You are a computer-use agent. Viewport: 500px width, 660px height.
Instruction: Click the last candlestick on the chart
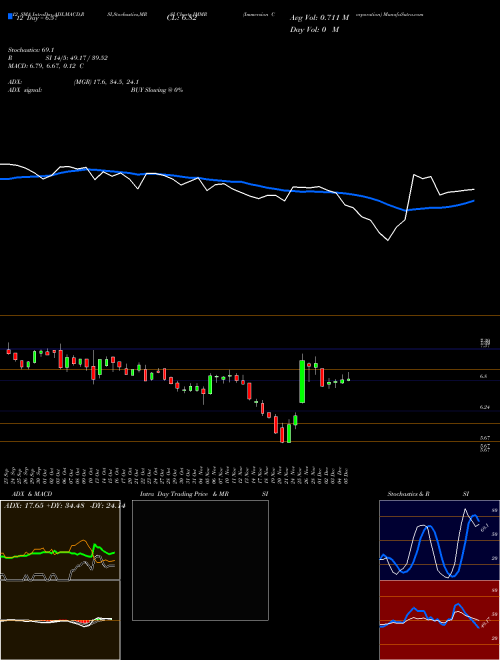tap(348, 378)
